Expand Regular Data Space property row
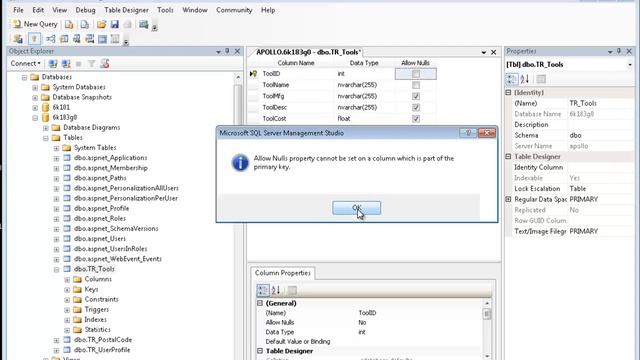The image size is (640, 360). [x=508, y=199]
